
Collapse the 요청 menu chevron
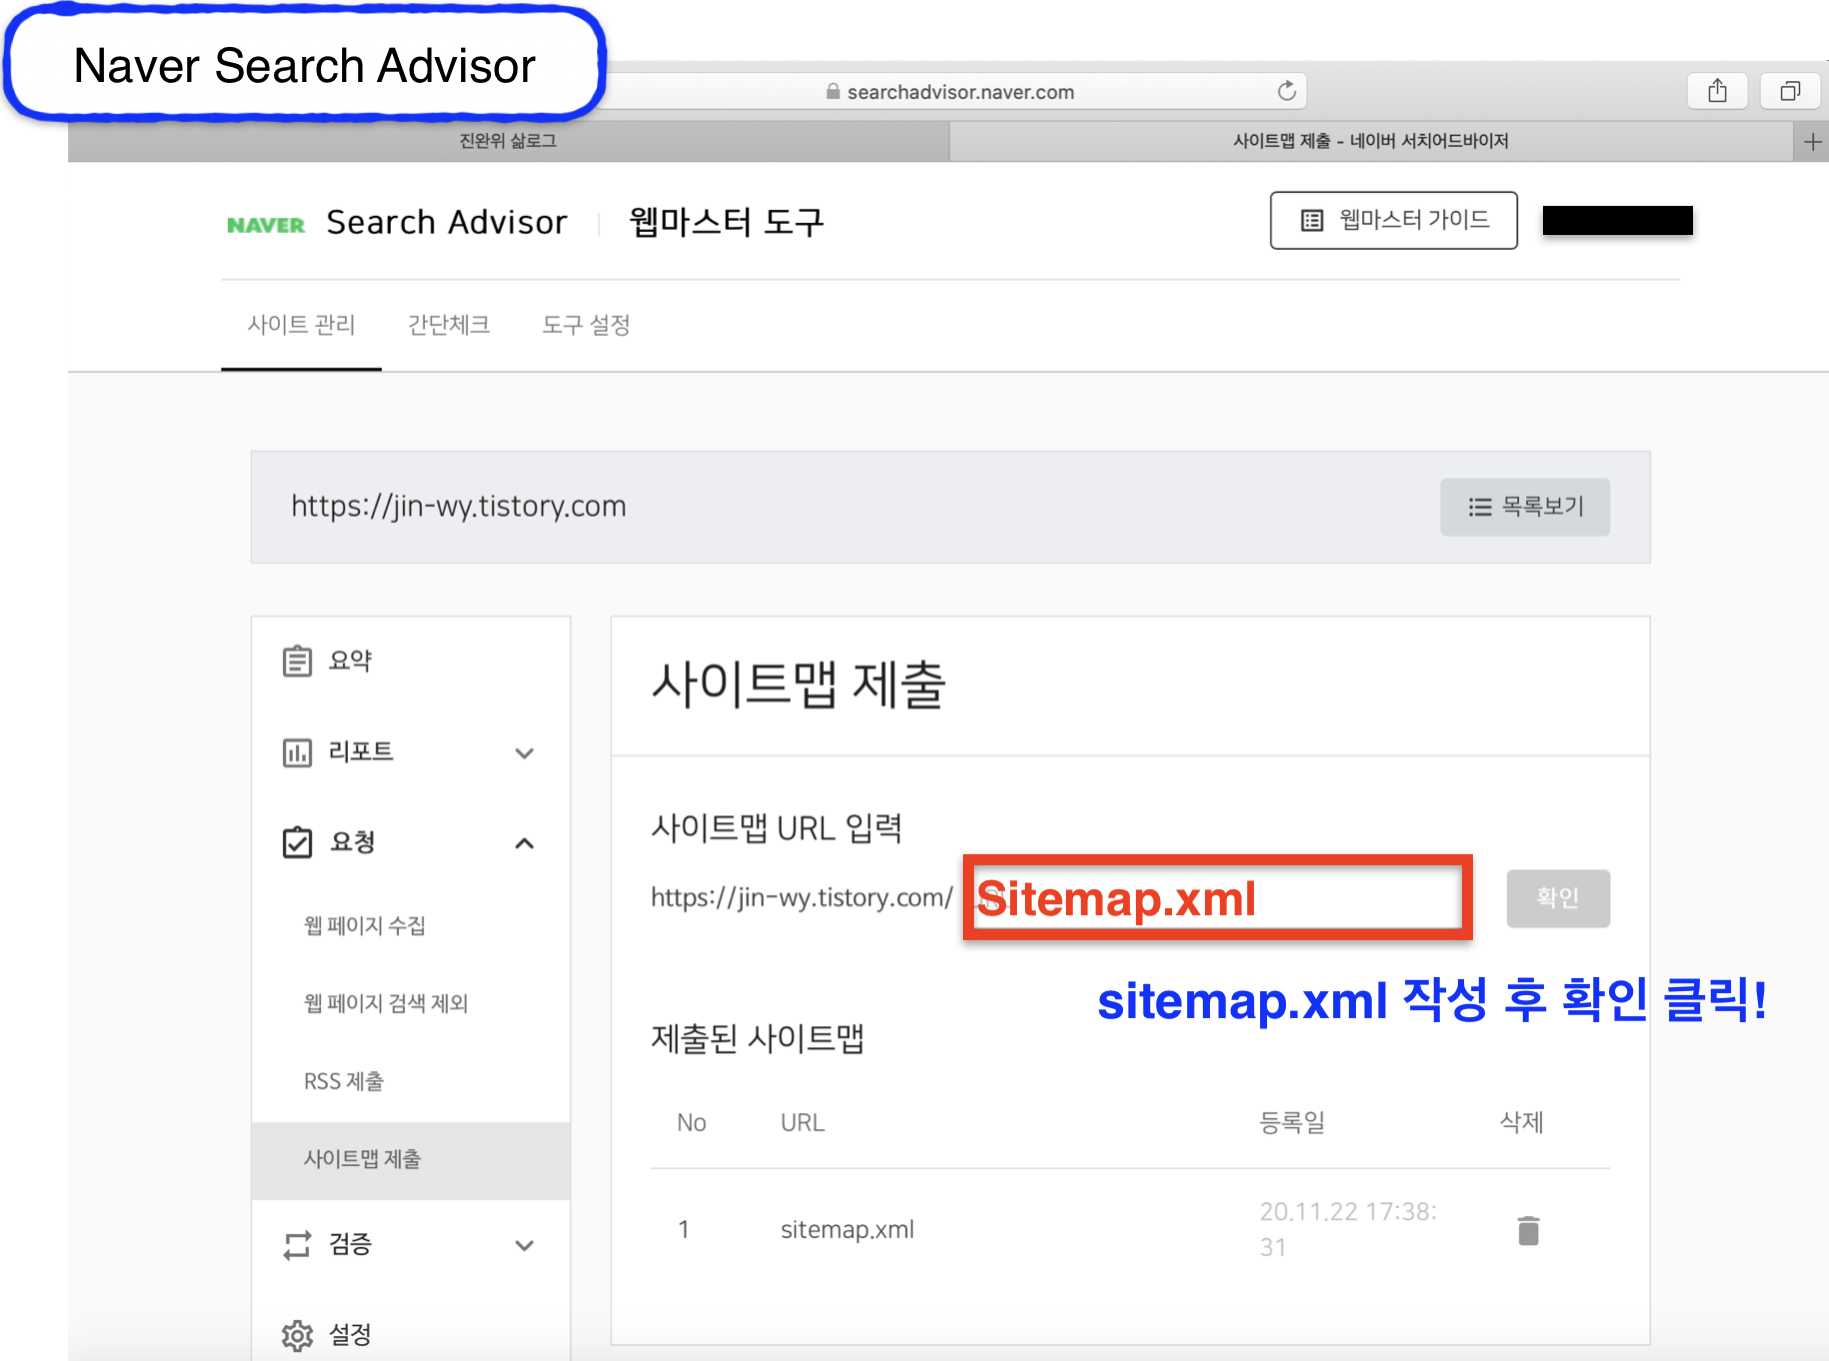coord(524,844)
